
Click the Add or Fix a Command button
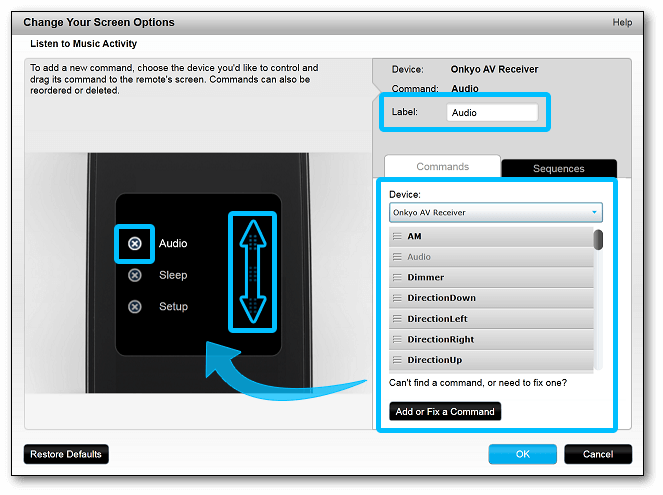pyautogui.click(x=445, y=411)
